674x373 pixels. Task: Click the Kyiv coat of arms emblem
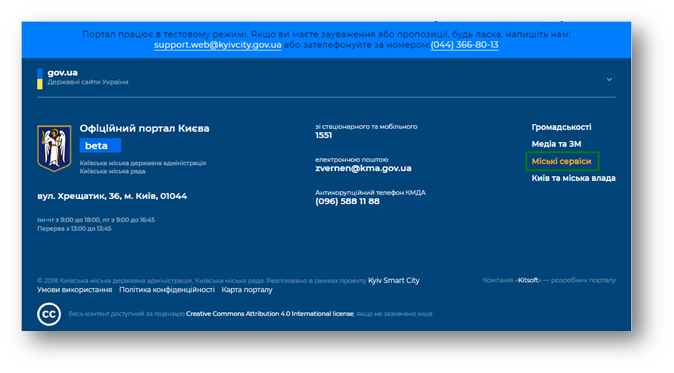[54, 148]
